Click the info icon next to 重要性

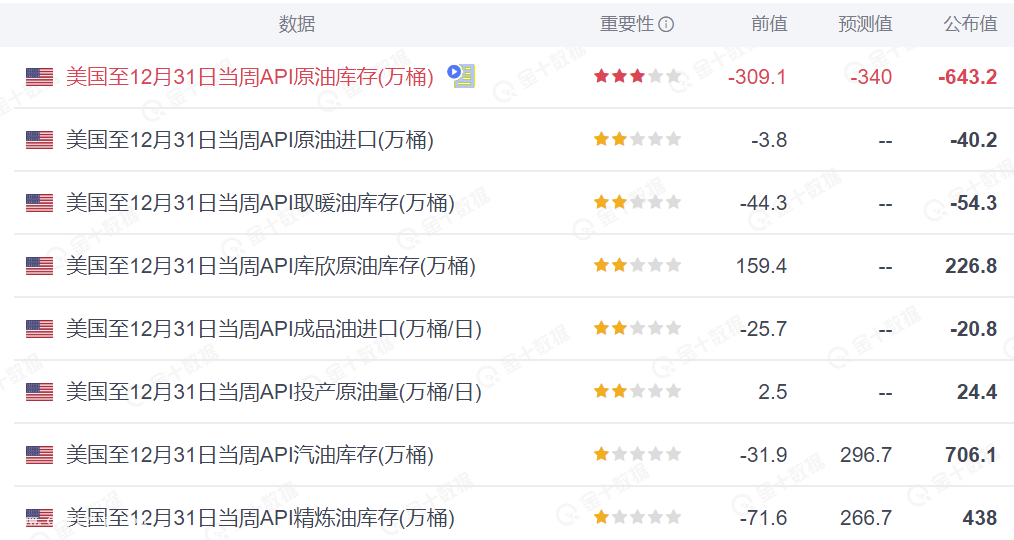(x=666, y=25)
